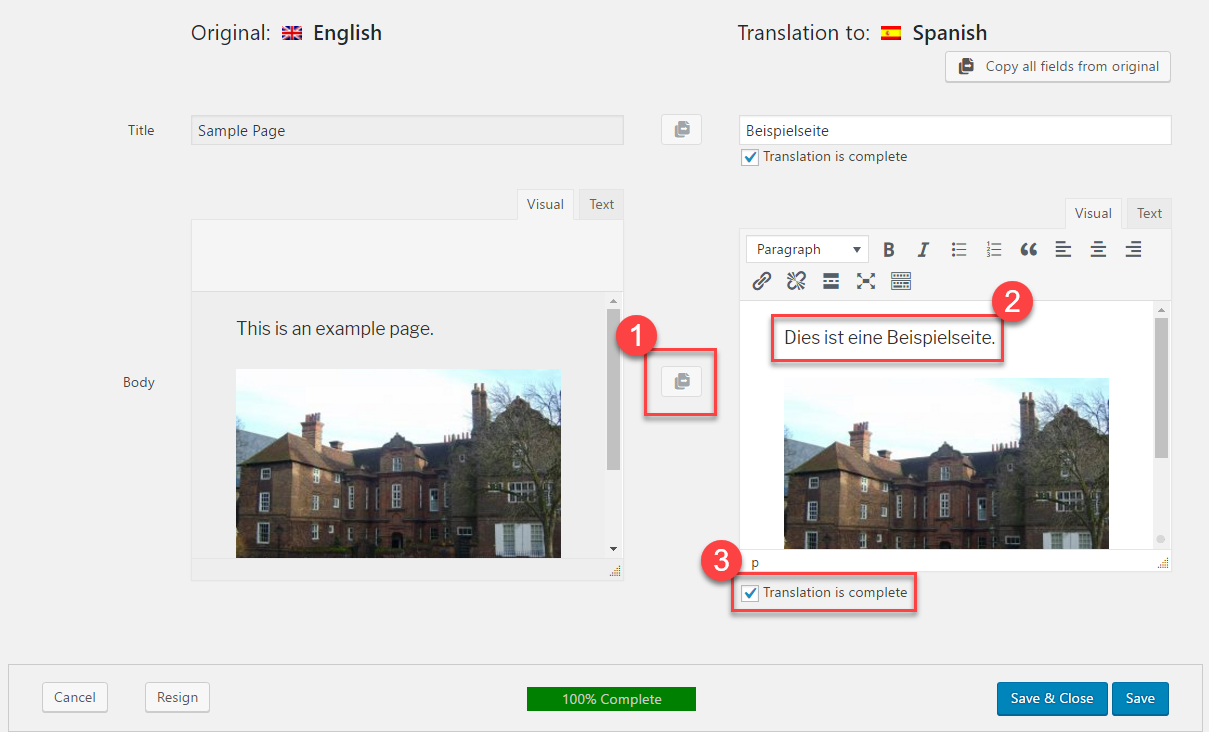Viewport: 1209px width, 732px height.
Task: Click Copy all fields from original
Action: tap(1058, 67)
